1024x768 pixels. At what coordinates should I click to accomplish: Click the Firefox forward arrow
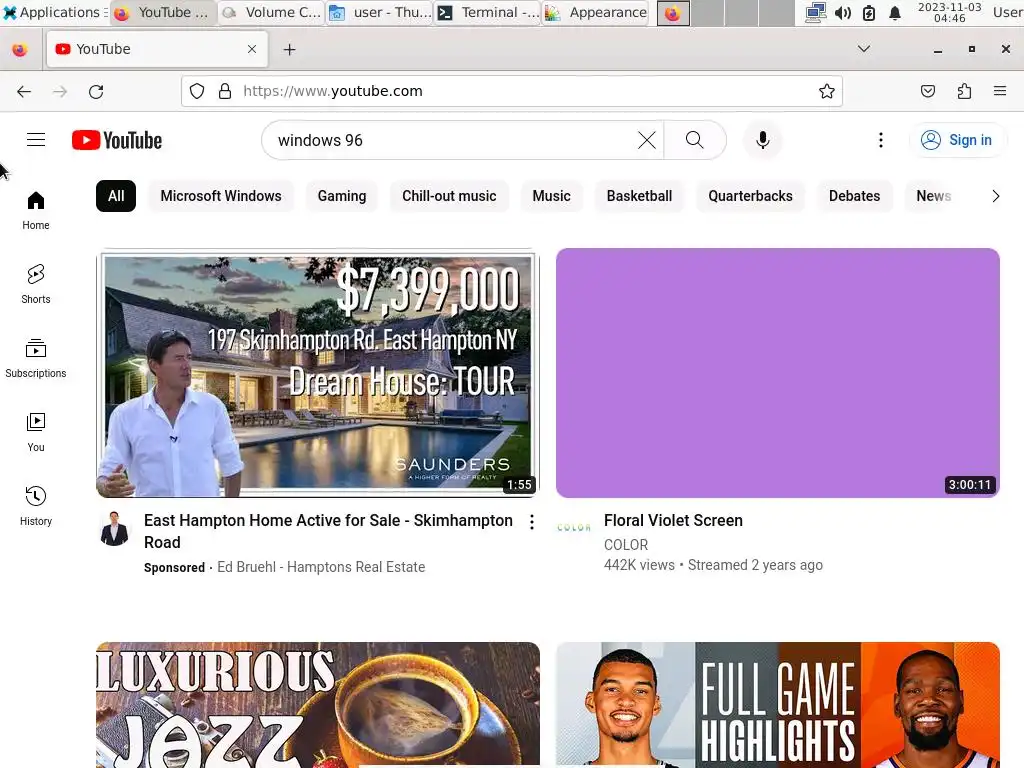coord(60,91)
